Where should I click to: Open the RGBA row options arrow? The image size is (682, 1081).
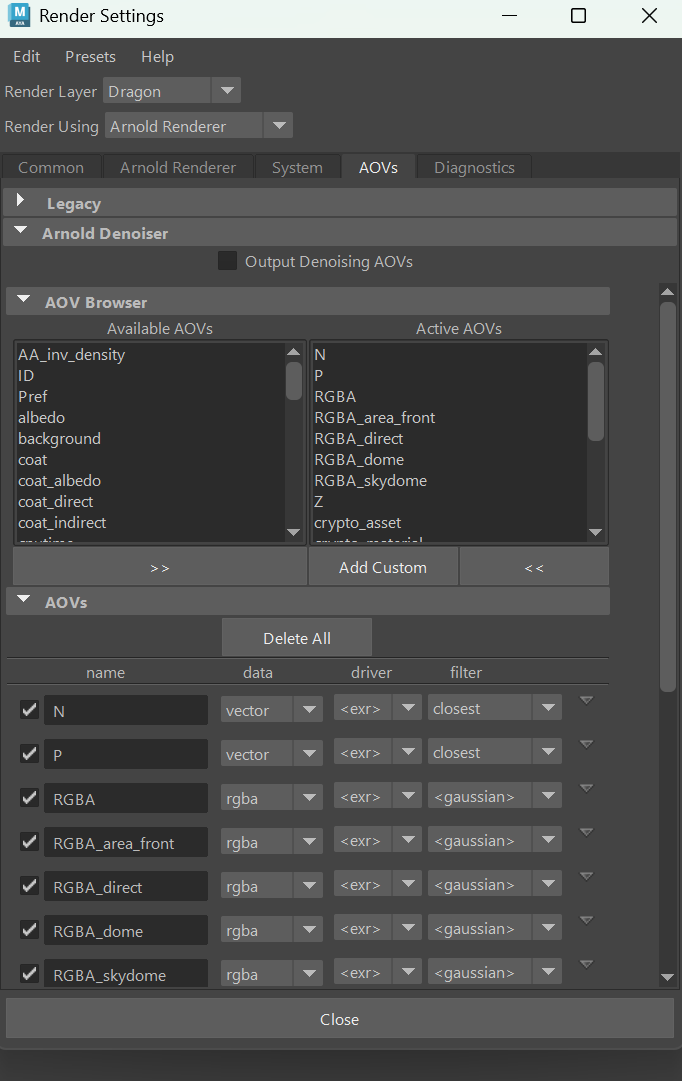pyautogui.click(x=586, y=789)
